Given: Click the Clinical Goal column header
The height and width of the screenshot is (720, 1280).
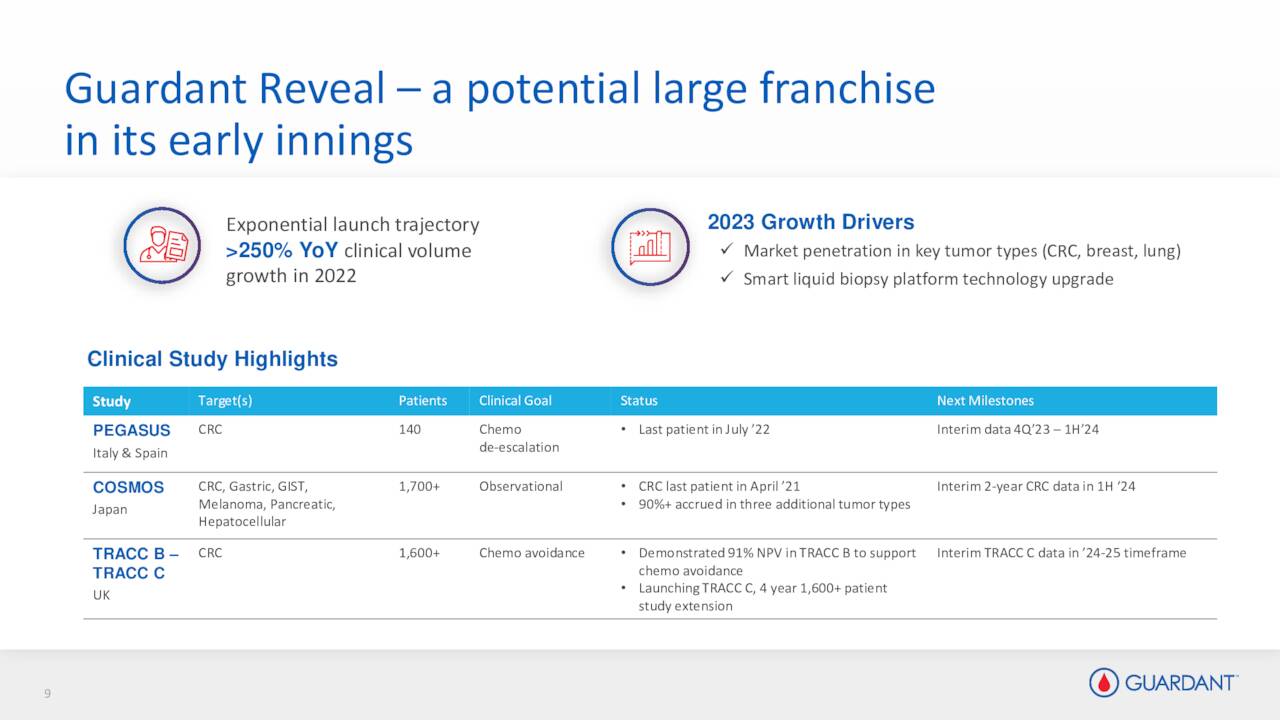Looking at the screenshot, I should 515,401.
